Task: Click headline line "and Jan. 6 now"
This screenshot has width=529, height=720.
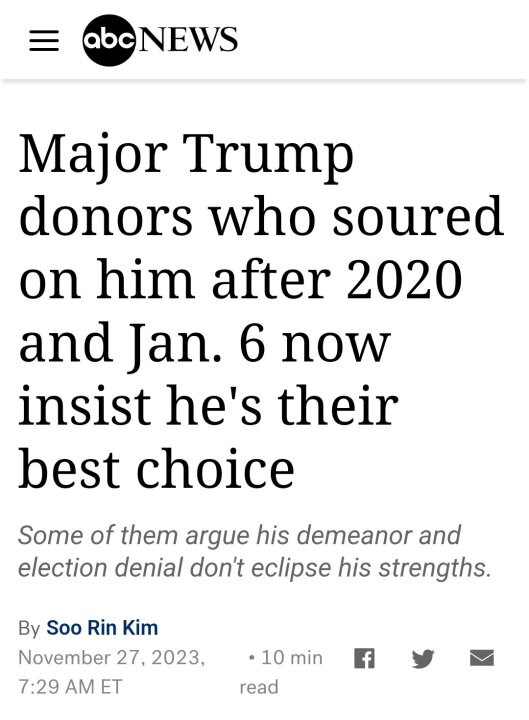Action: coord(205,343)
